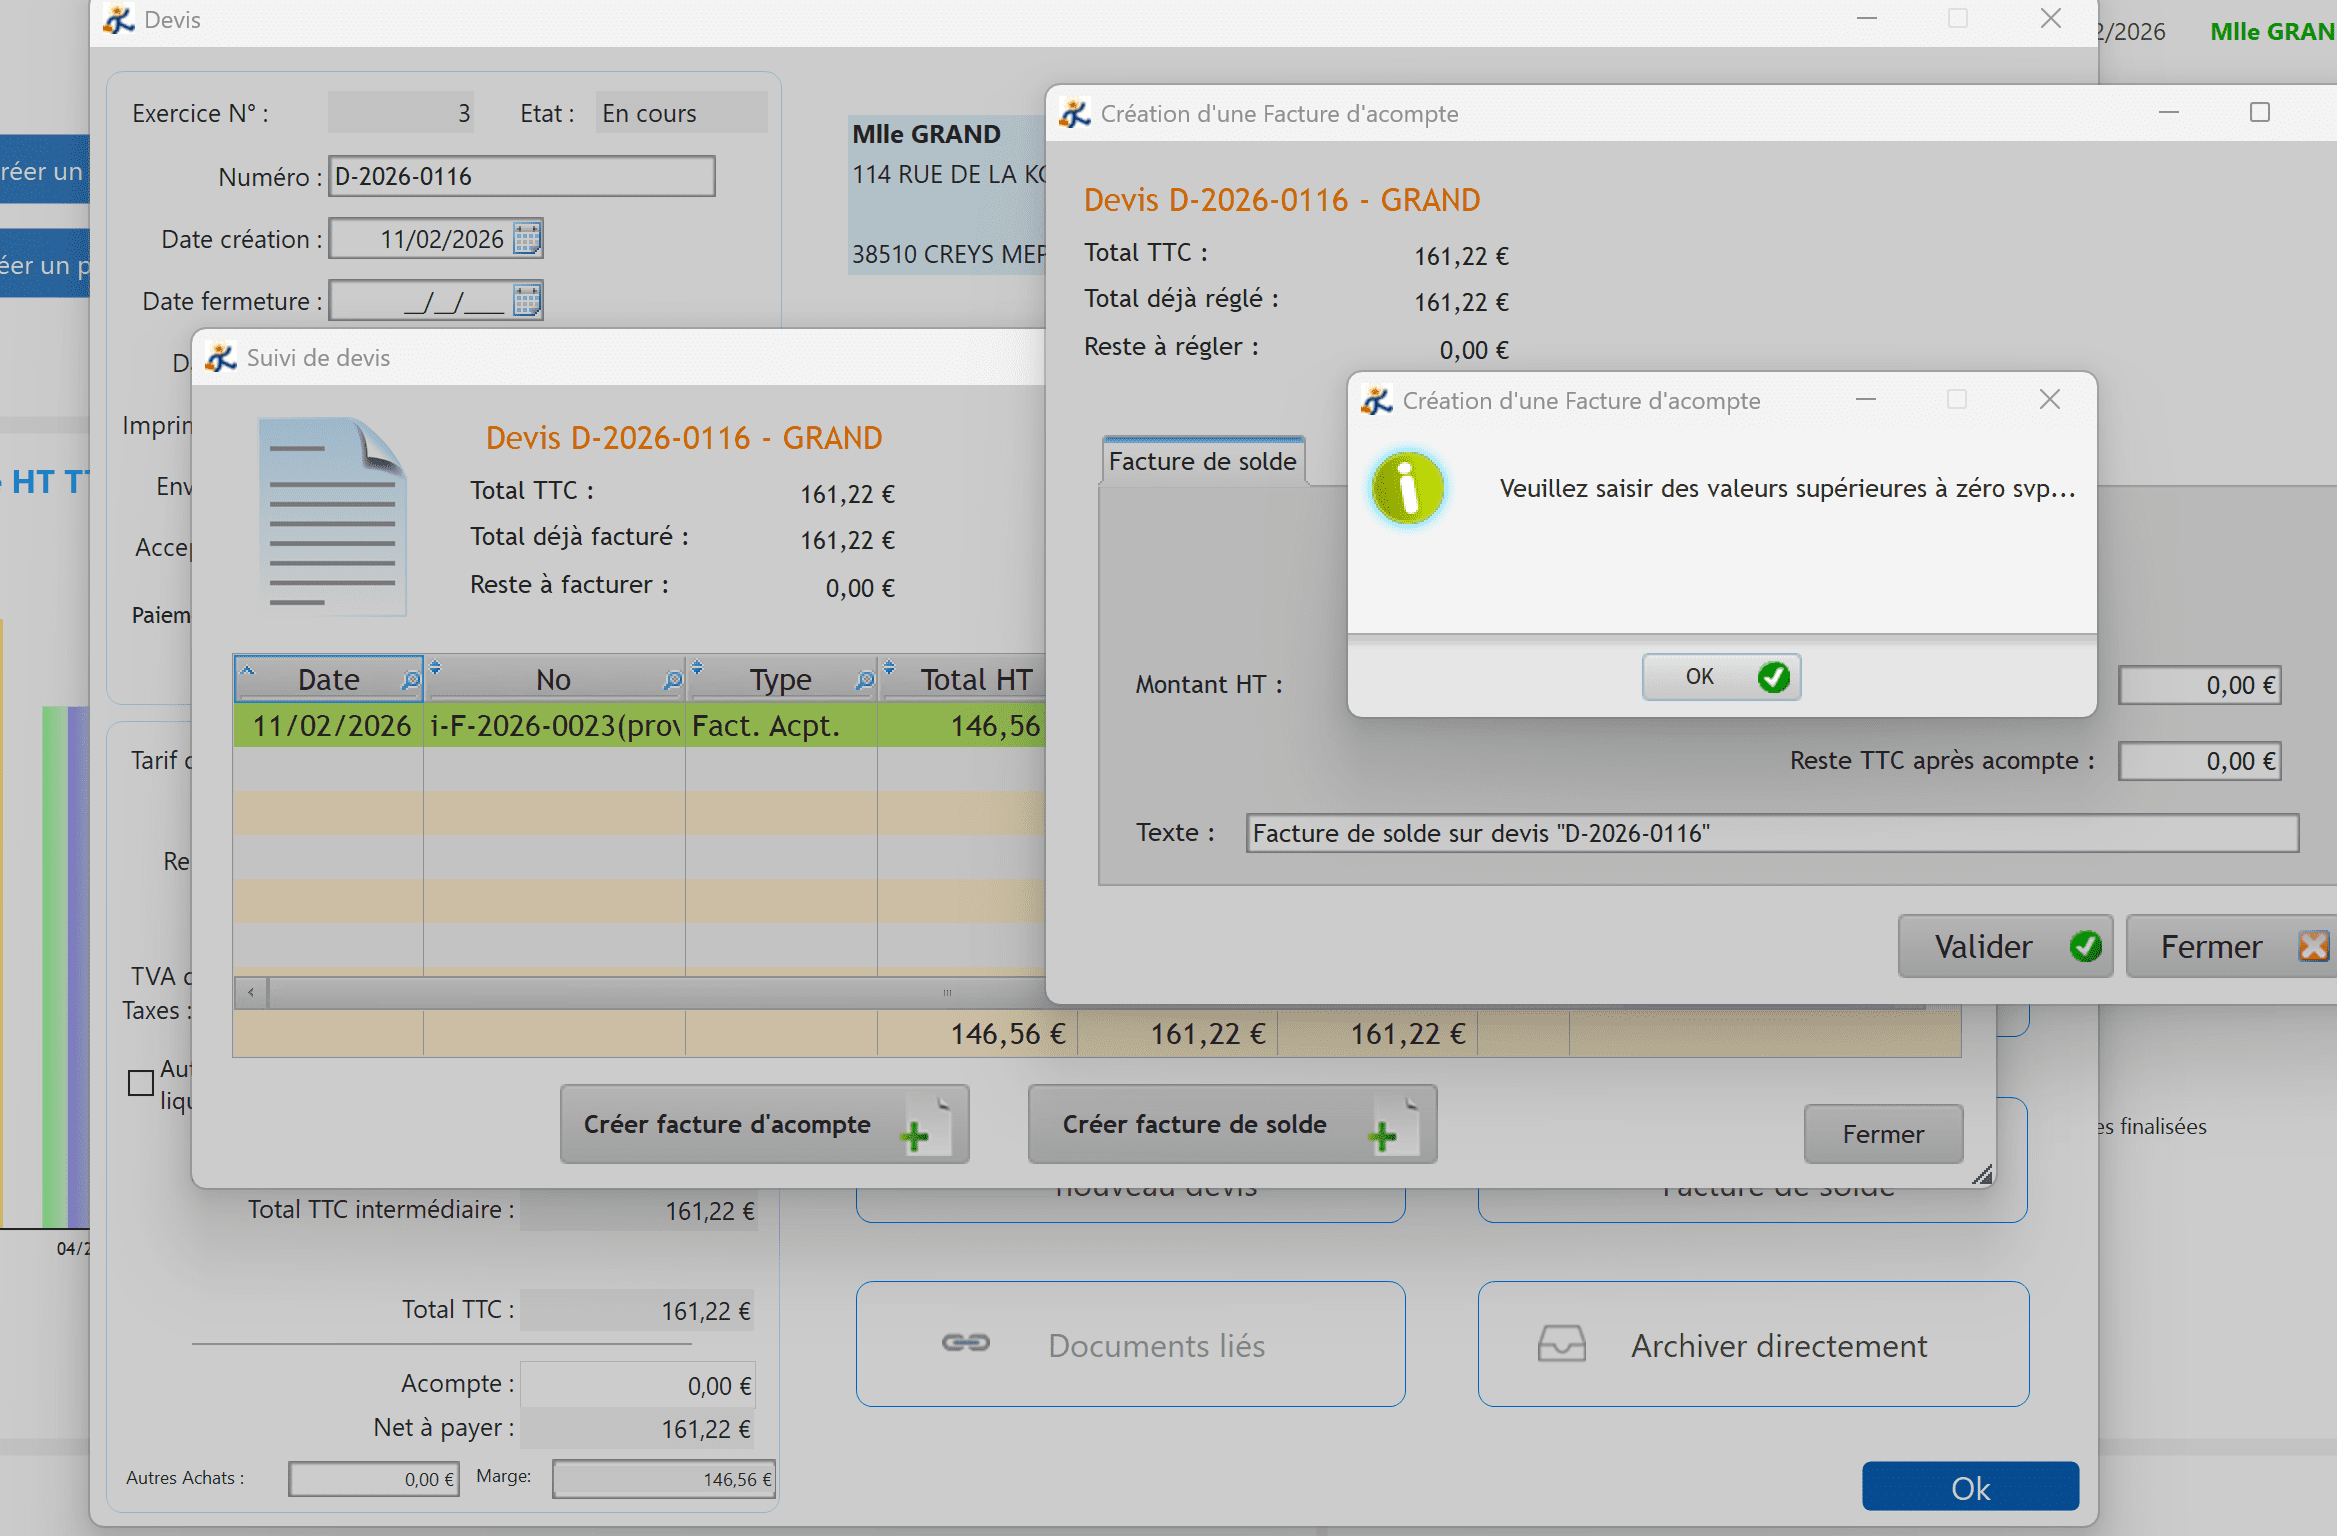Click the green info icon in the alert

tap(1407, 489)
